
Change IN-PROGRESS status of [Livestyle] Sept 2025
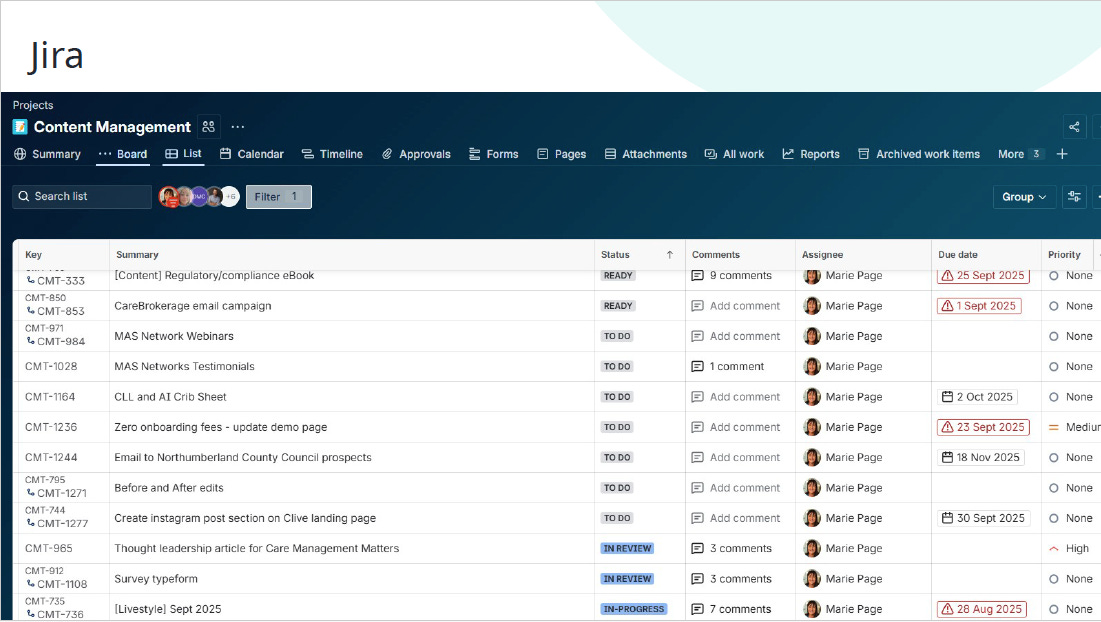[x=634, y=609]
